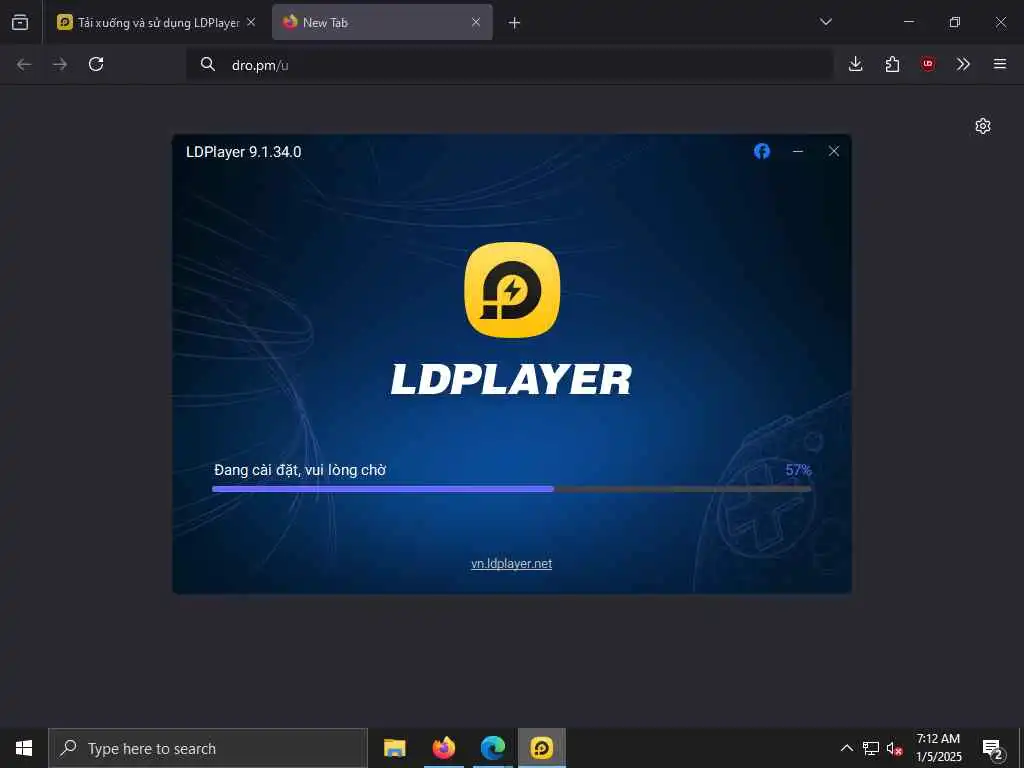Image resolution: width=1024 pixels, height=768 pixels.
Task: Open the Windows Start menu
Action: 24,748
